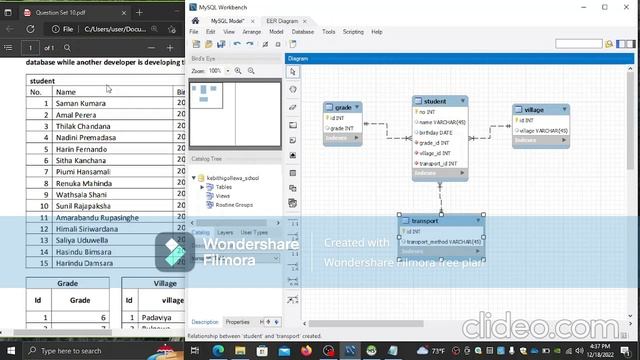Switch to the EER Diagram tab
The height and width of the screenshot is (360, 640).
(282, 21)
